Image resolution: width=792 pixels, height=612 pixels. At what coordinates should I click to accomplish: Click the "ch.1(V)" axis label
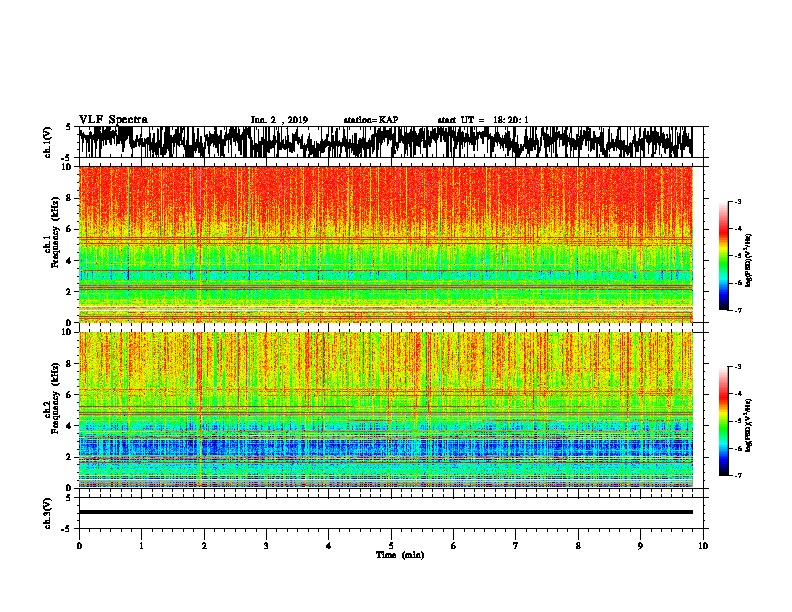click(x=48, y=142)
